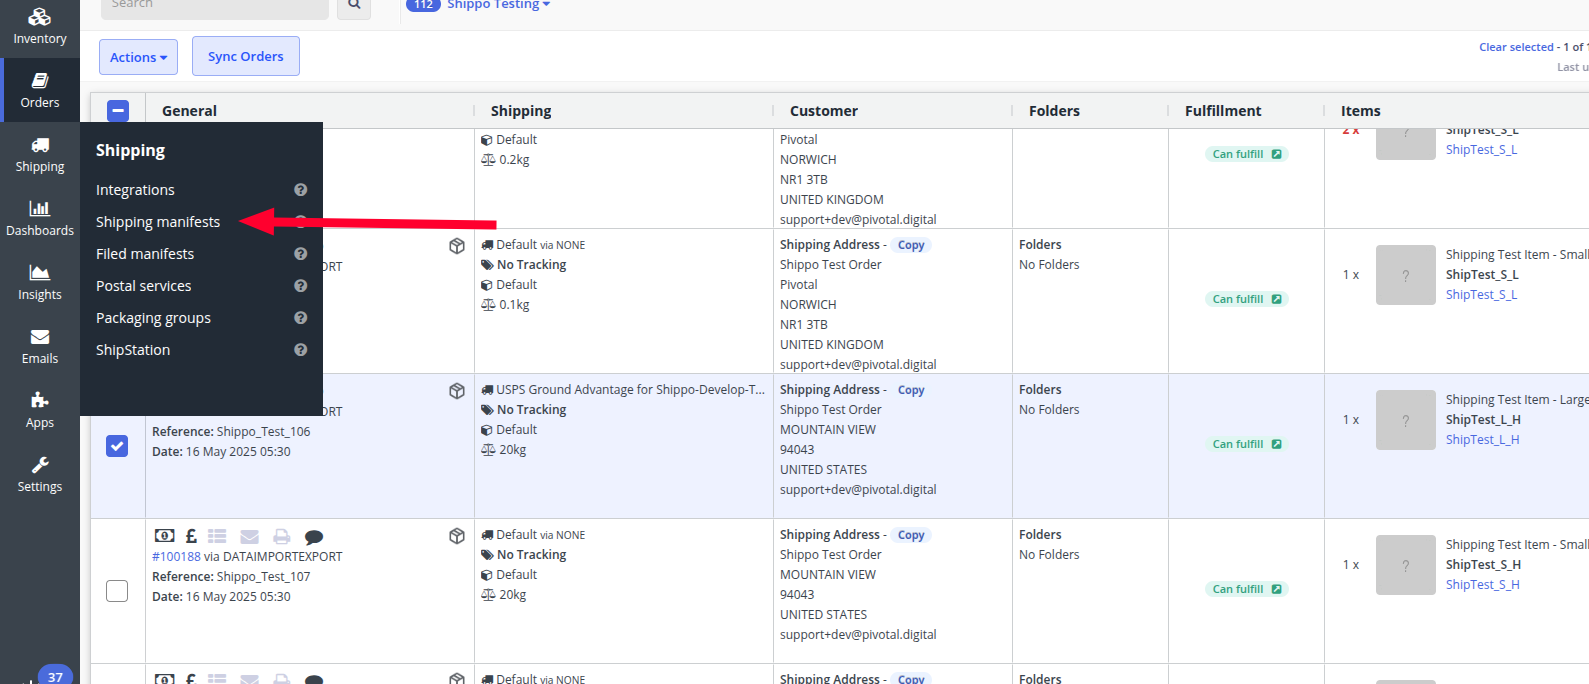Open the Actions dropdown

(138, 57)
